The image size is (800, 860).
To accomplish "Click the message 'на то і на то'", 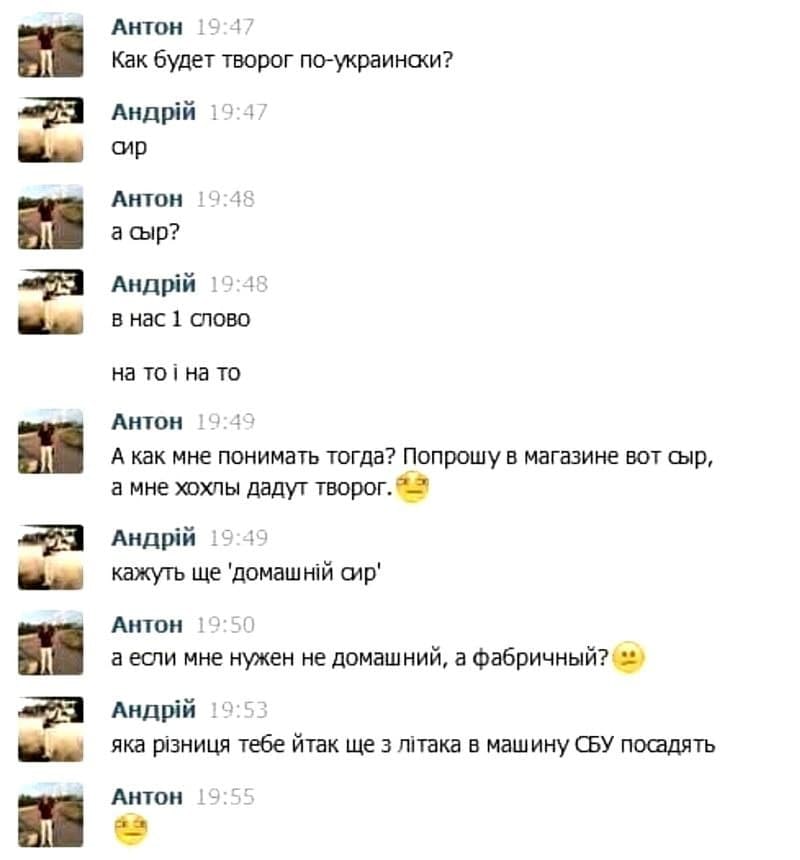I will (x=176, y=373).
